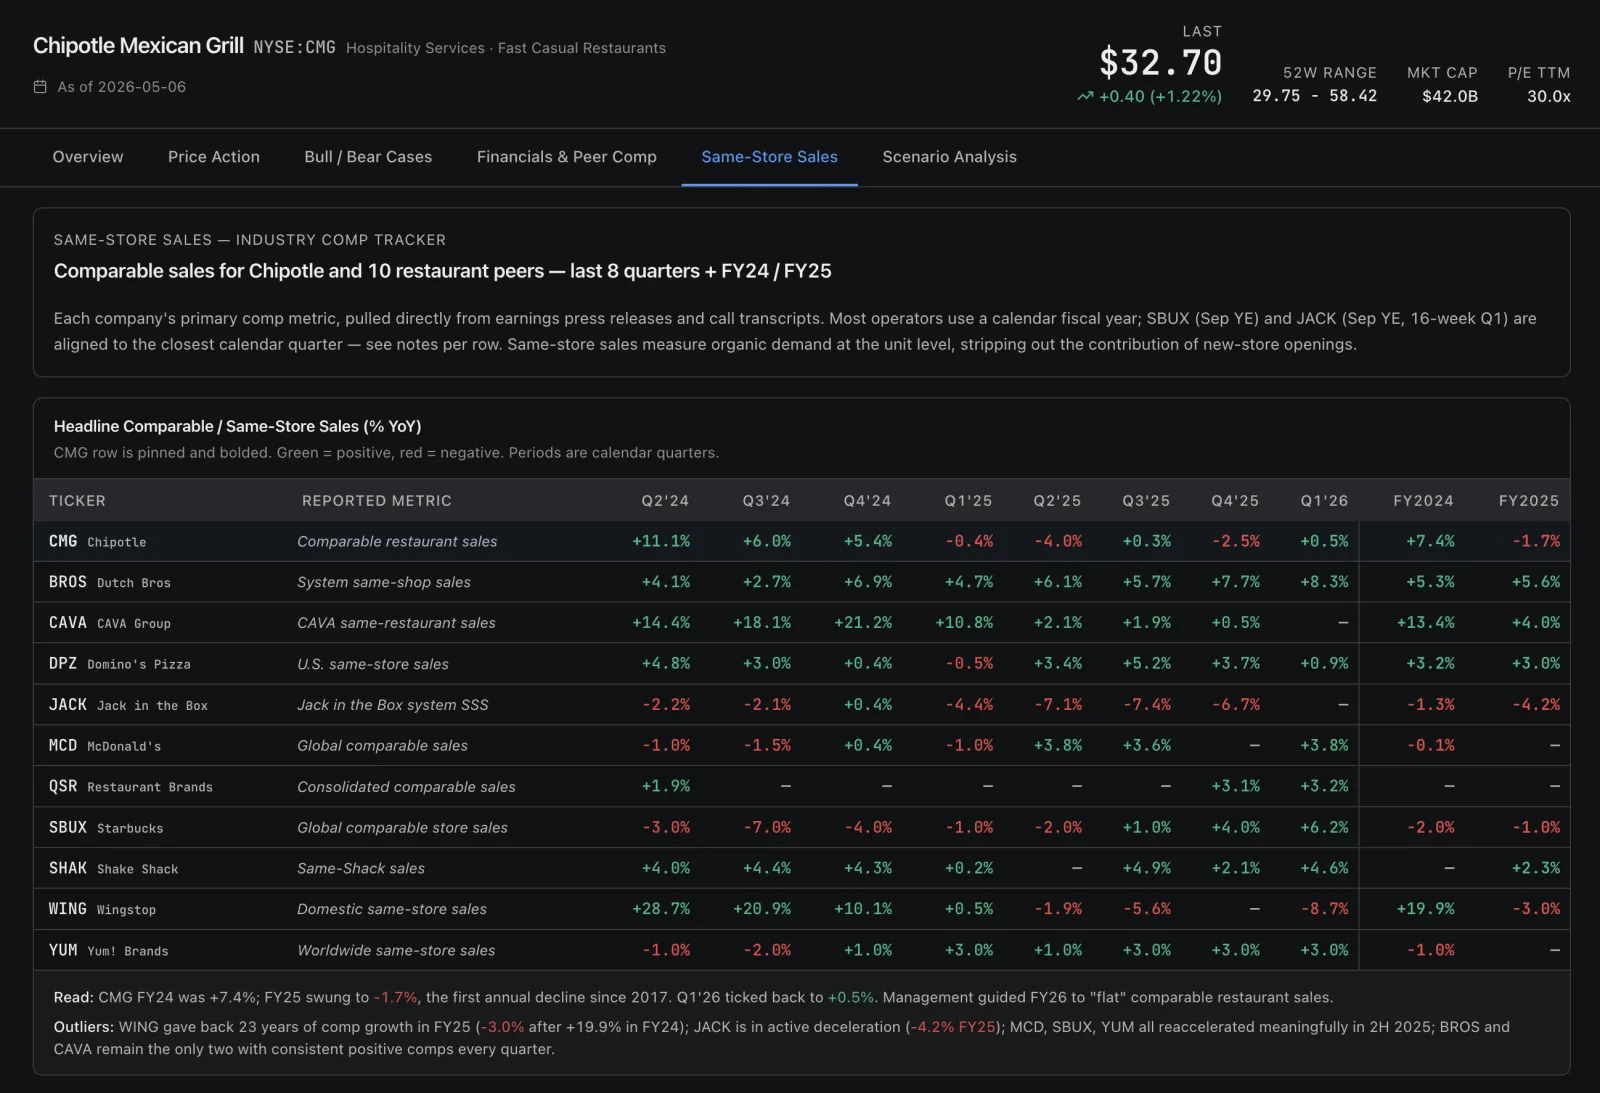Sort by the FY2025 column header
The width and height of the screenshot is (1600, 1093).
[1529, 501]
